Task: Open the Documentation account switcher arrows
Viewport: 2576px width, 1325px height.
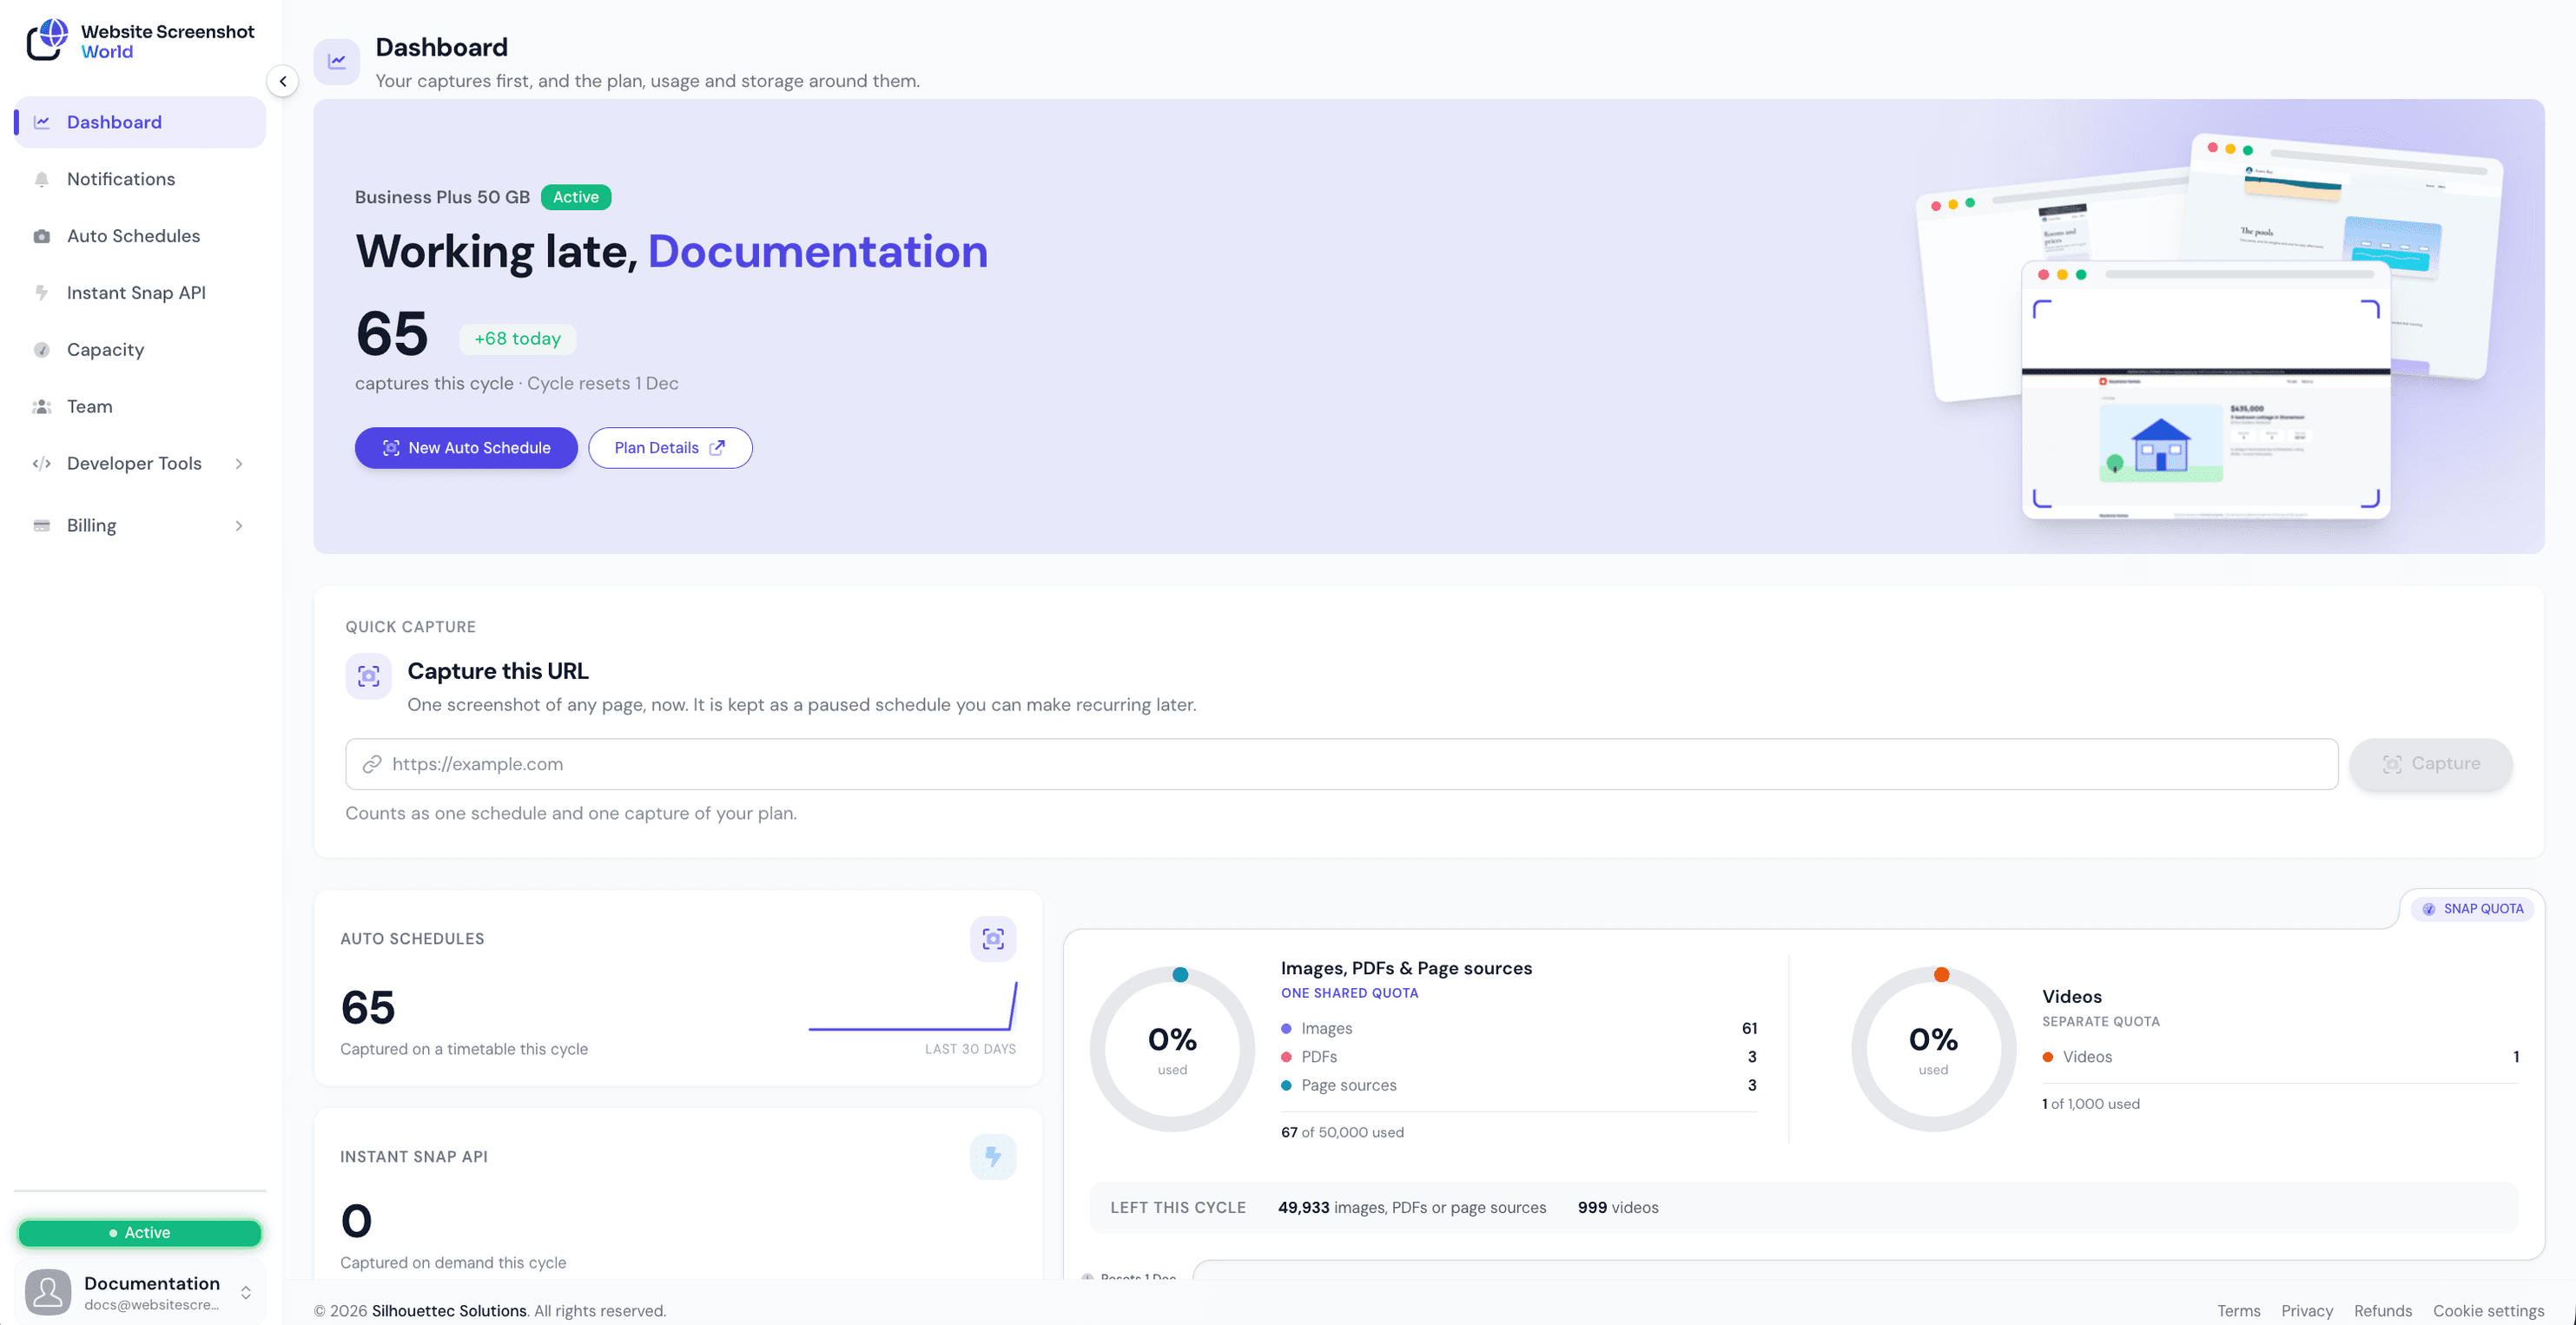Action: click(246, 1293)
